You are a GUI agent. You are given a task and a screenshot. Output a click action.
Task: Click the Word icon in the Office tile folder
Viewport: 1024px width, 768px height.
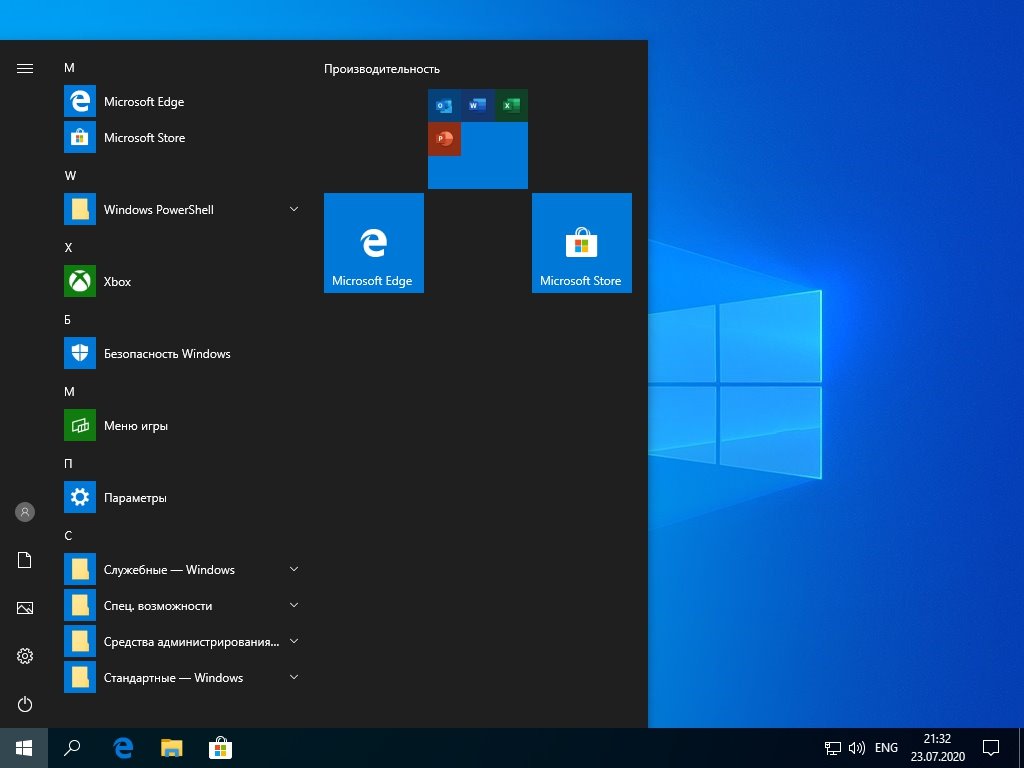[477, 105]
